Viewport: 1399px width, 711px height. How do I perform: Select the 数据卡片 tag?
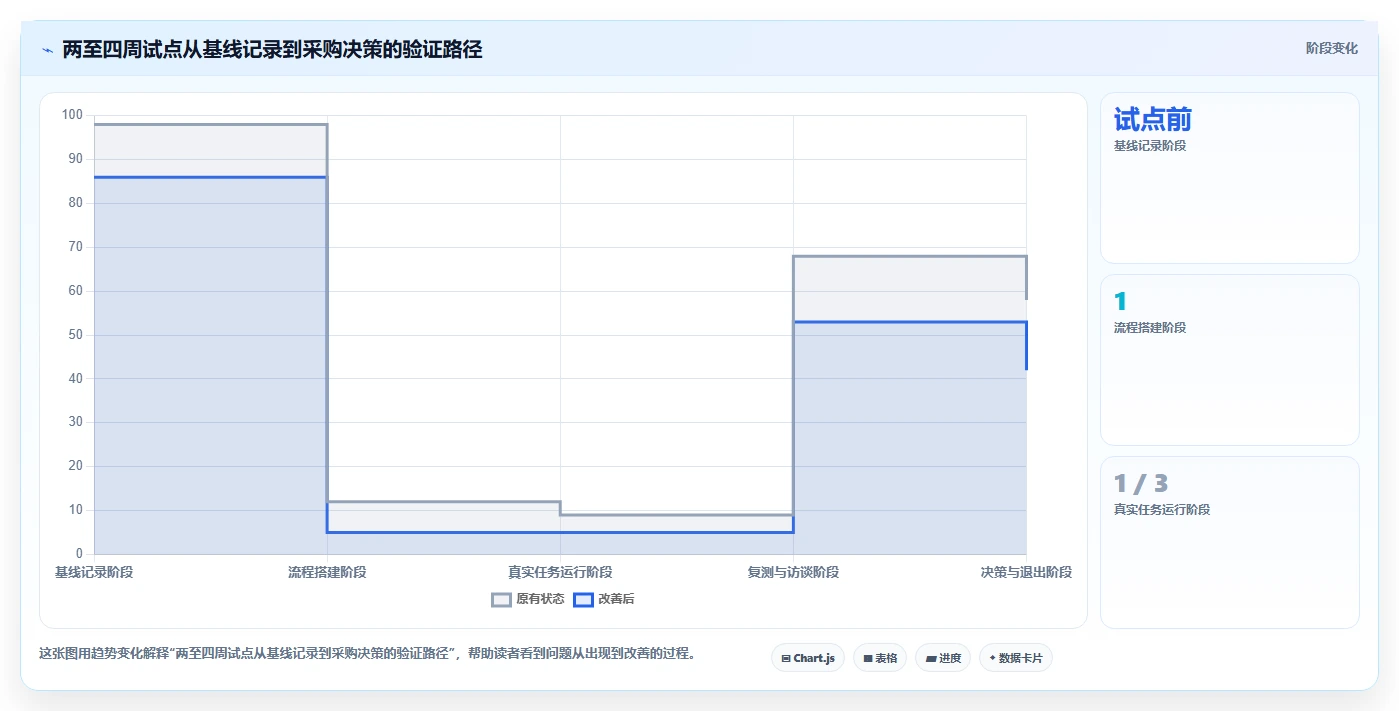[x=1016, y=658]
